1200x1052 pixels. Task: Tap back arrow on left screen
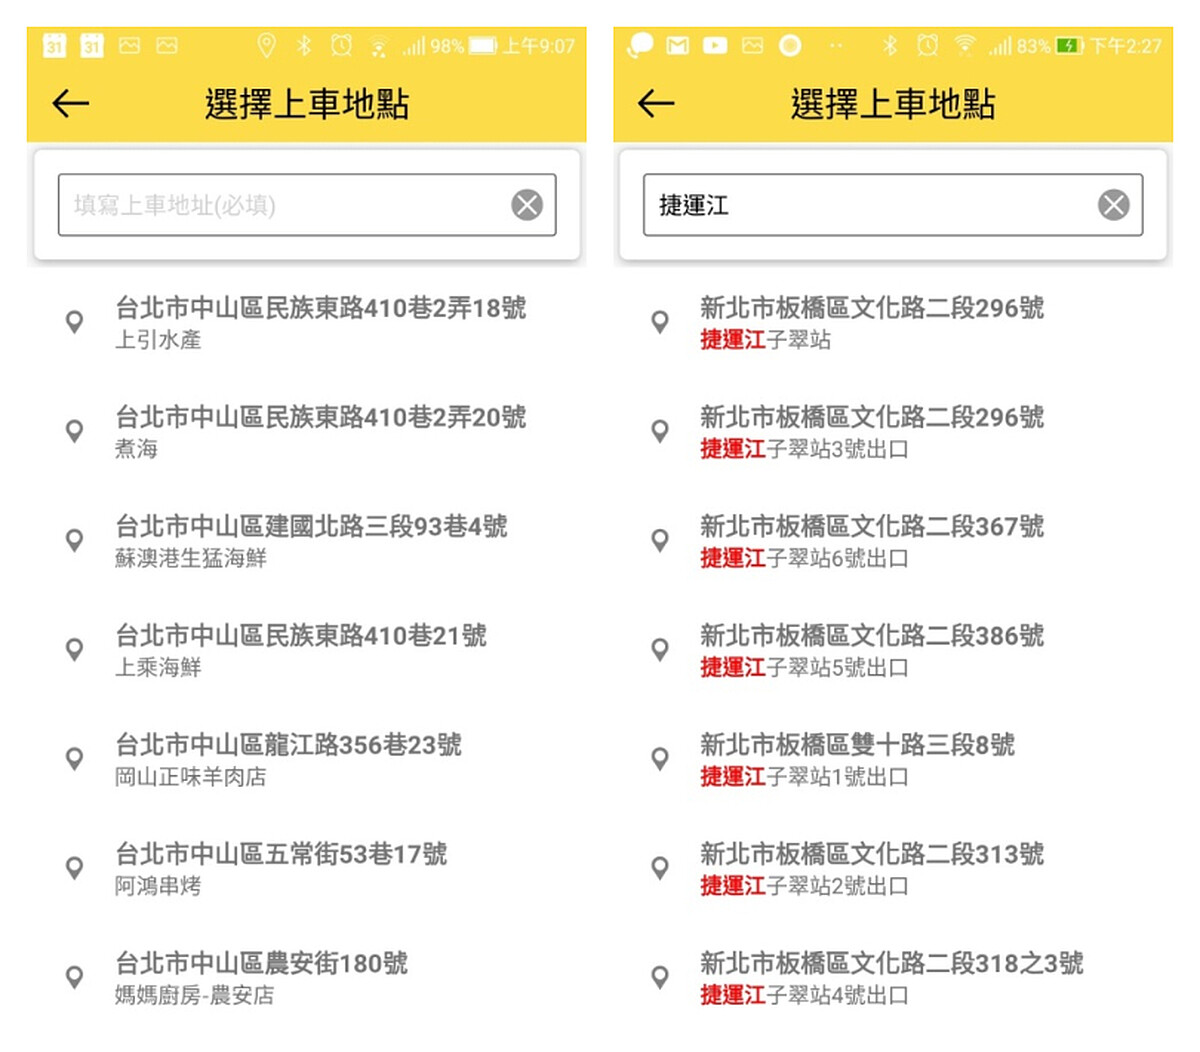pyautogui.click(x=71, y=103)
